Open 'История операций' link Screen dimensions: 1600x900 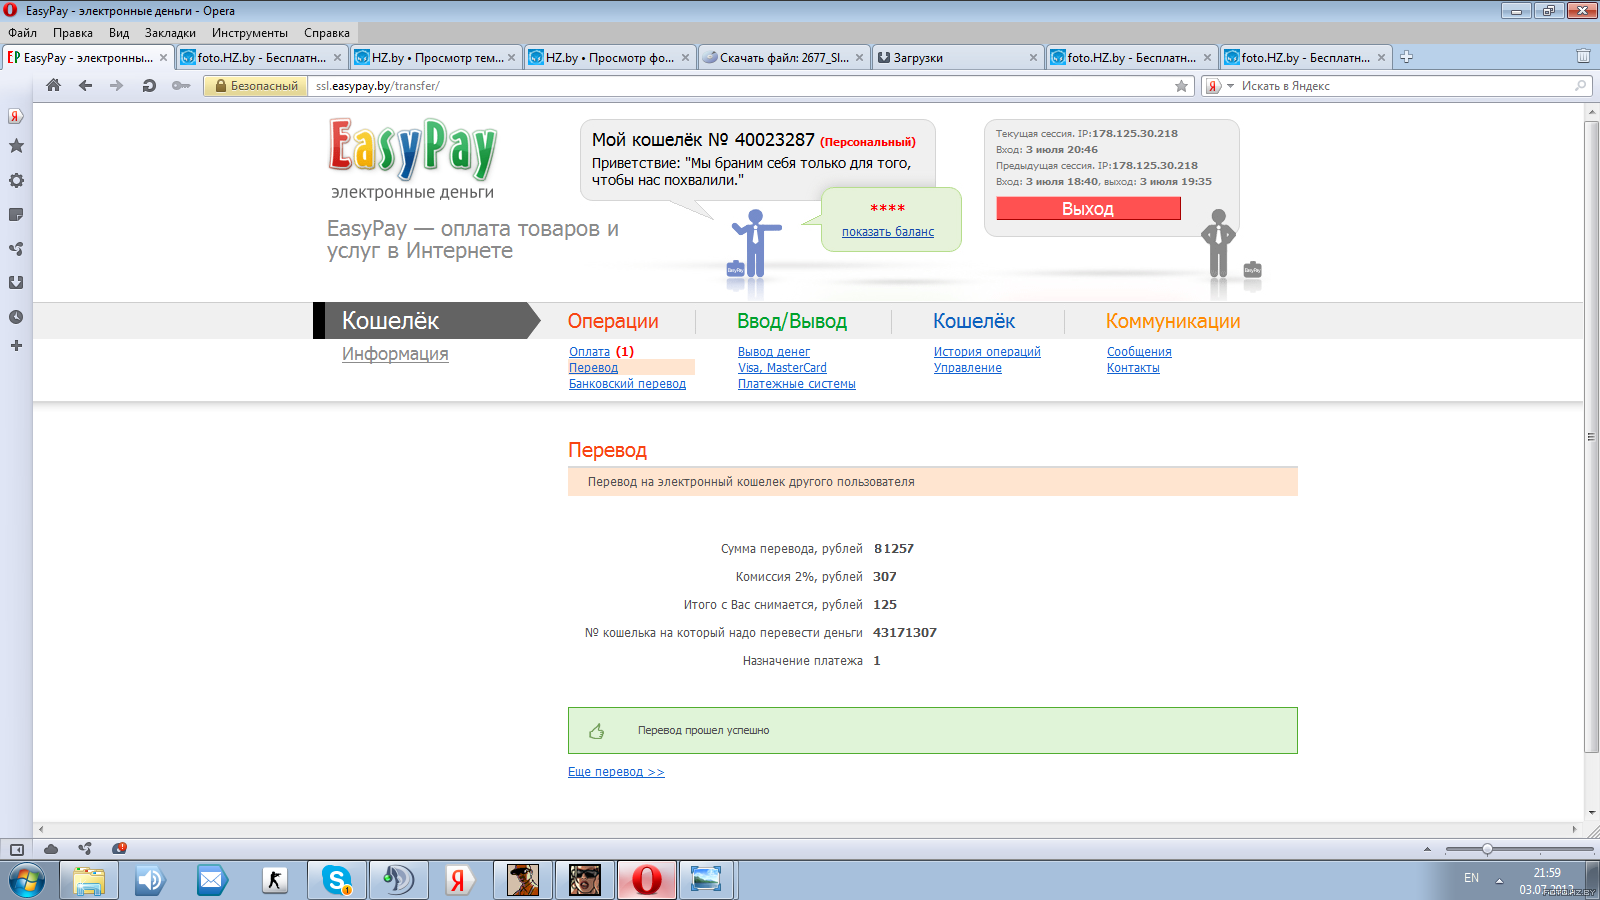pos(987,352)
